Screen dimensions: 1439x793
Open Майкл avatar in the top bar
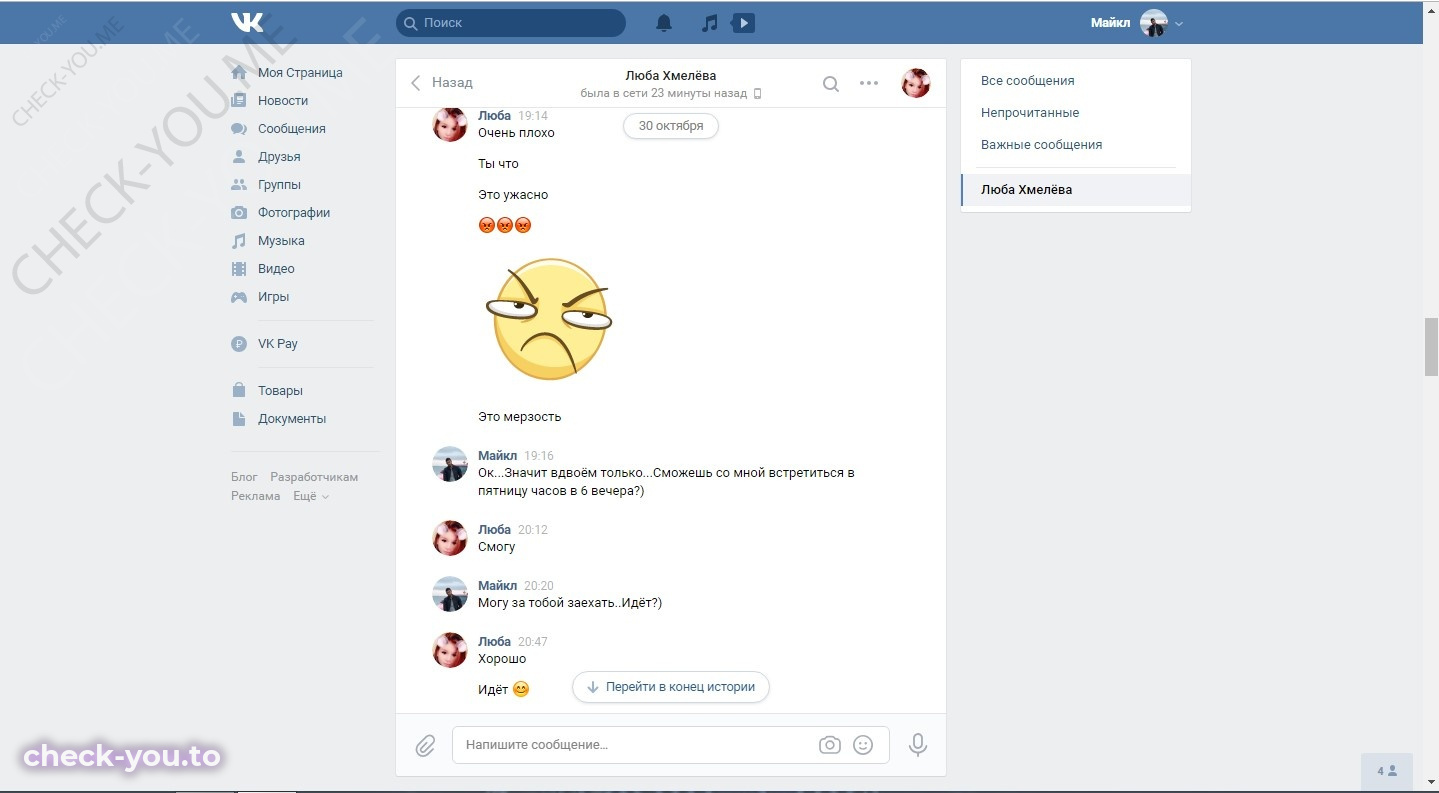(x=1154, y=23)
